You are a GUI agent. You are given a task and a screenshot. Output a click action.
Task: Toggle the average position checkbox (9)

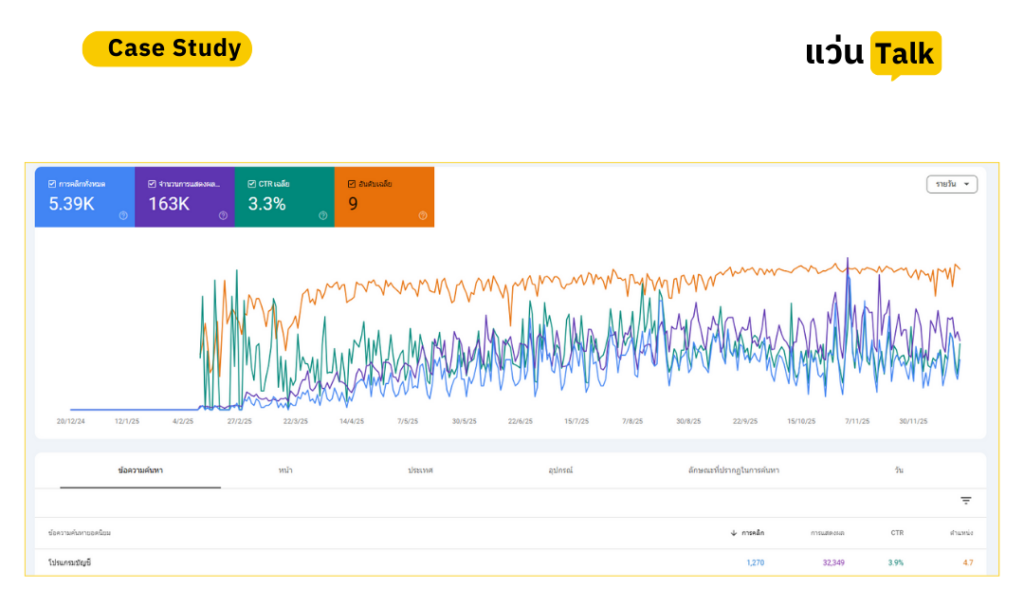coord(351,184)
